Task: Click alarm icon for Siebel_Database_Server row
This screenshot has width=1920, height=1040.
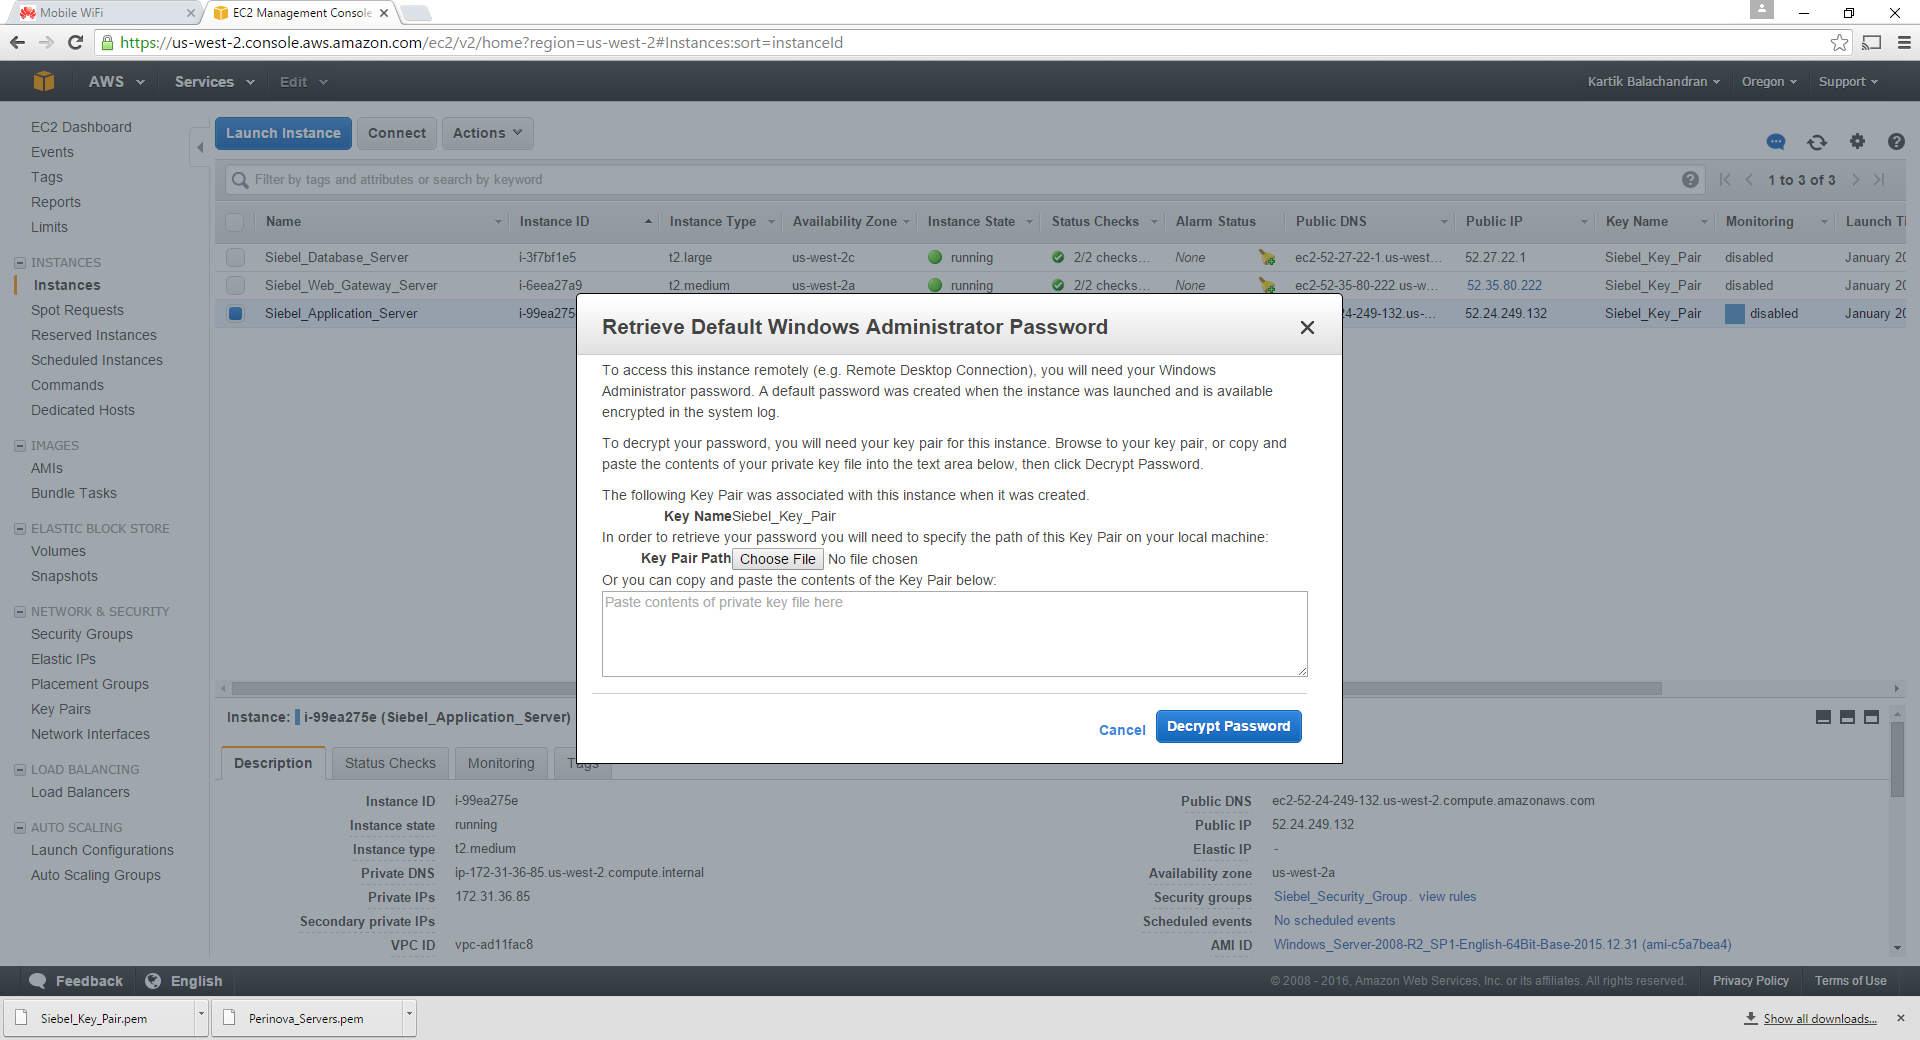Action: [1266, 258]
